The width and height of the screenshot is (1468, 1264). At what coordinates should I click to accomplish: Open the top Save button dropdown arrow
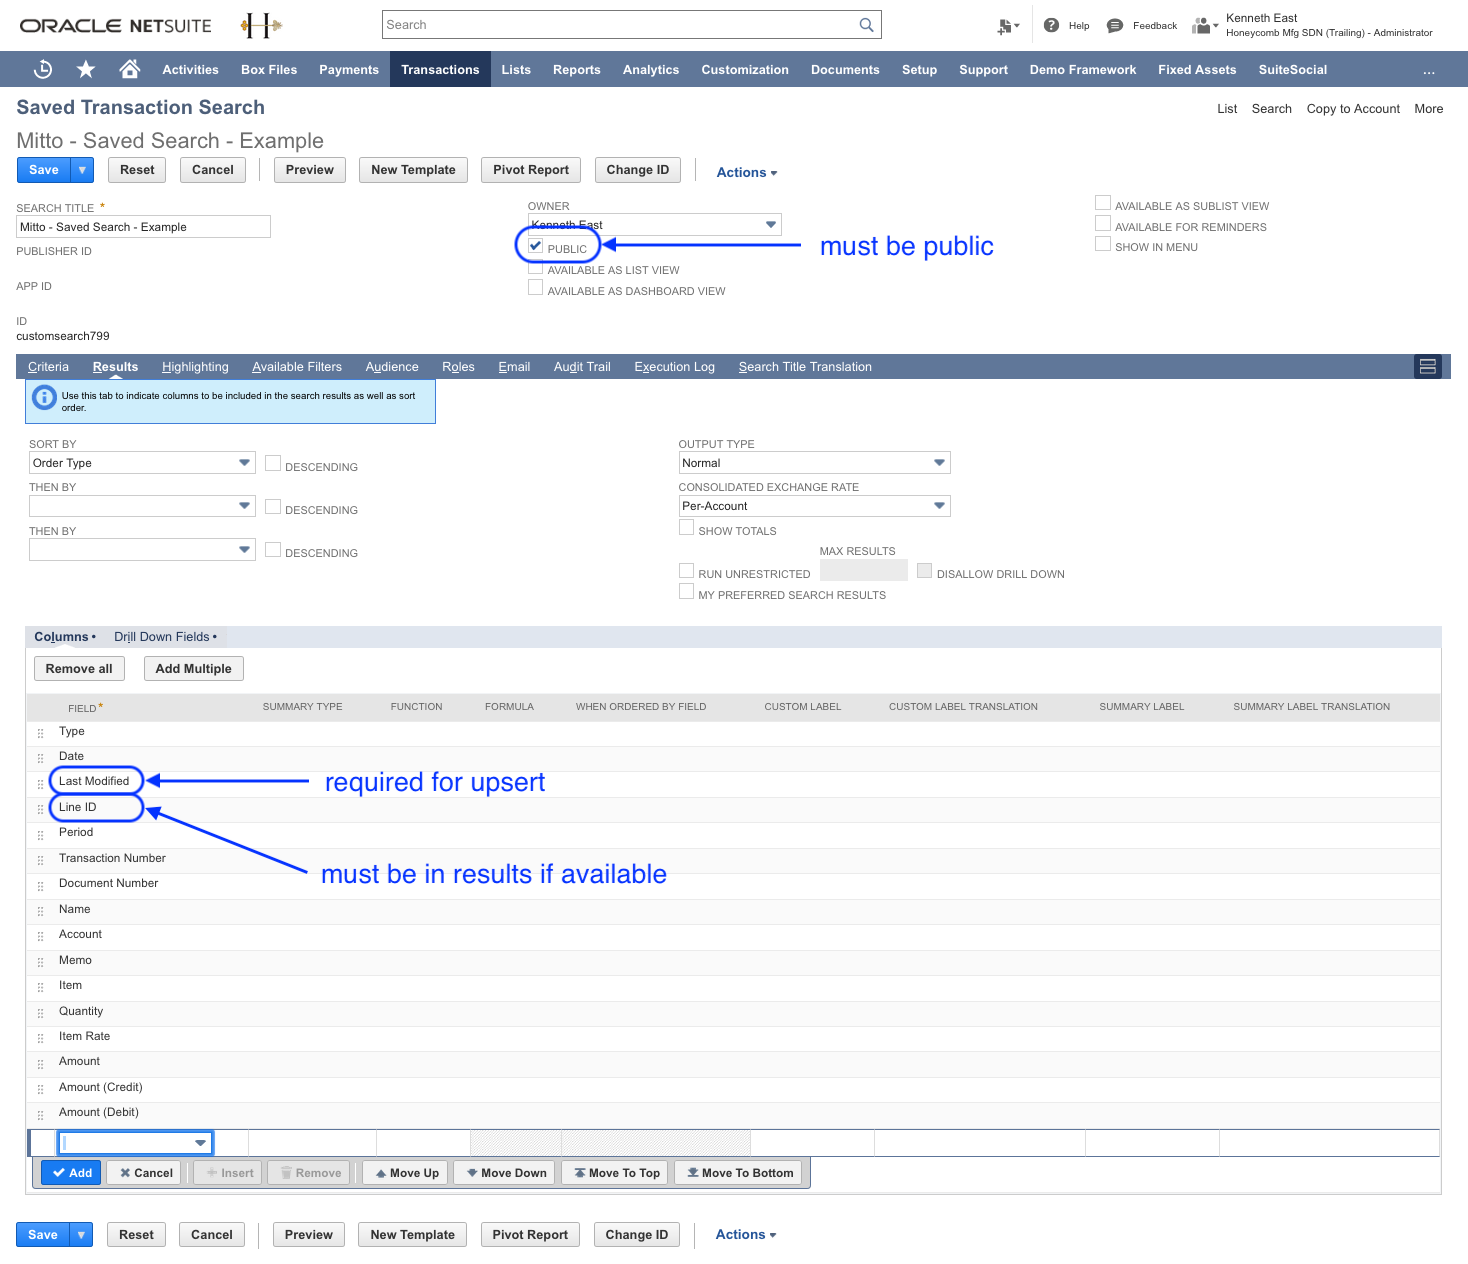click(x=82, y=170)
